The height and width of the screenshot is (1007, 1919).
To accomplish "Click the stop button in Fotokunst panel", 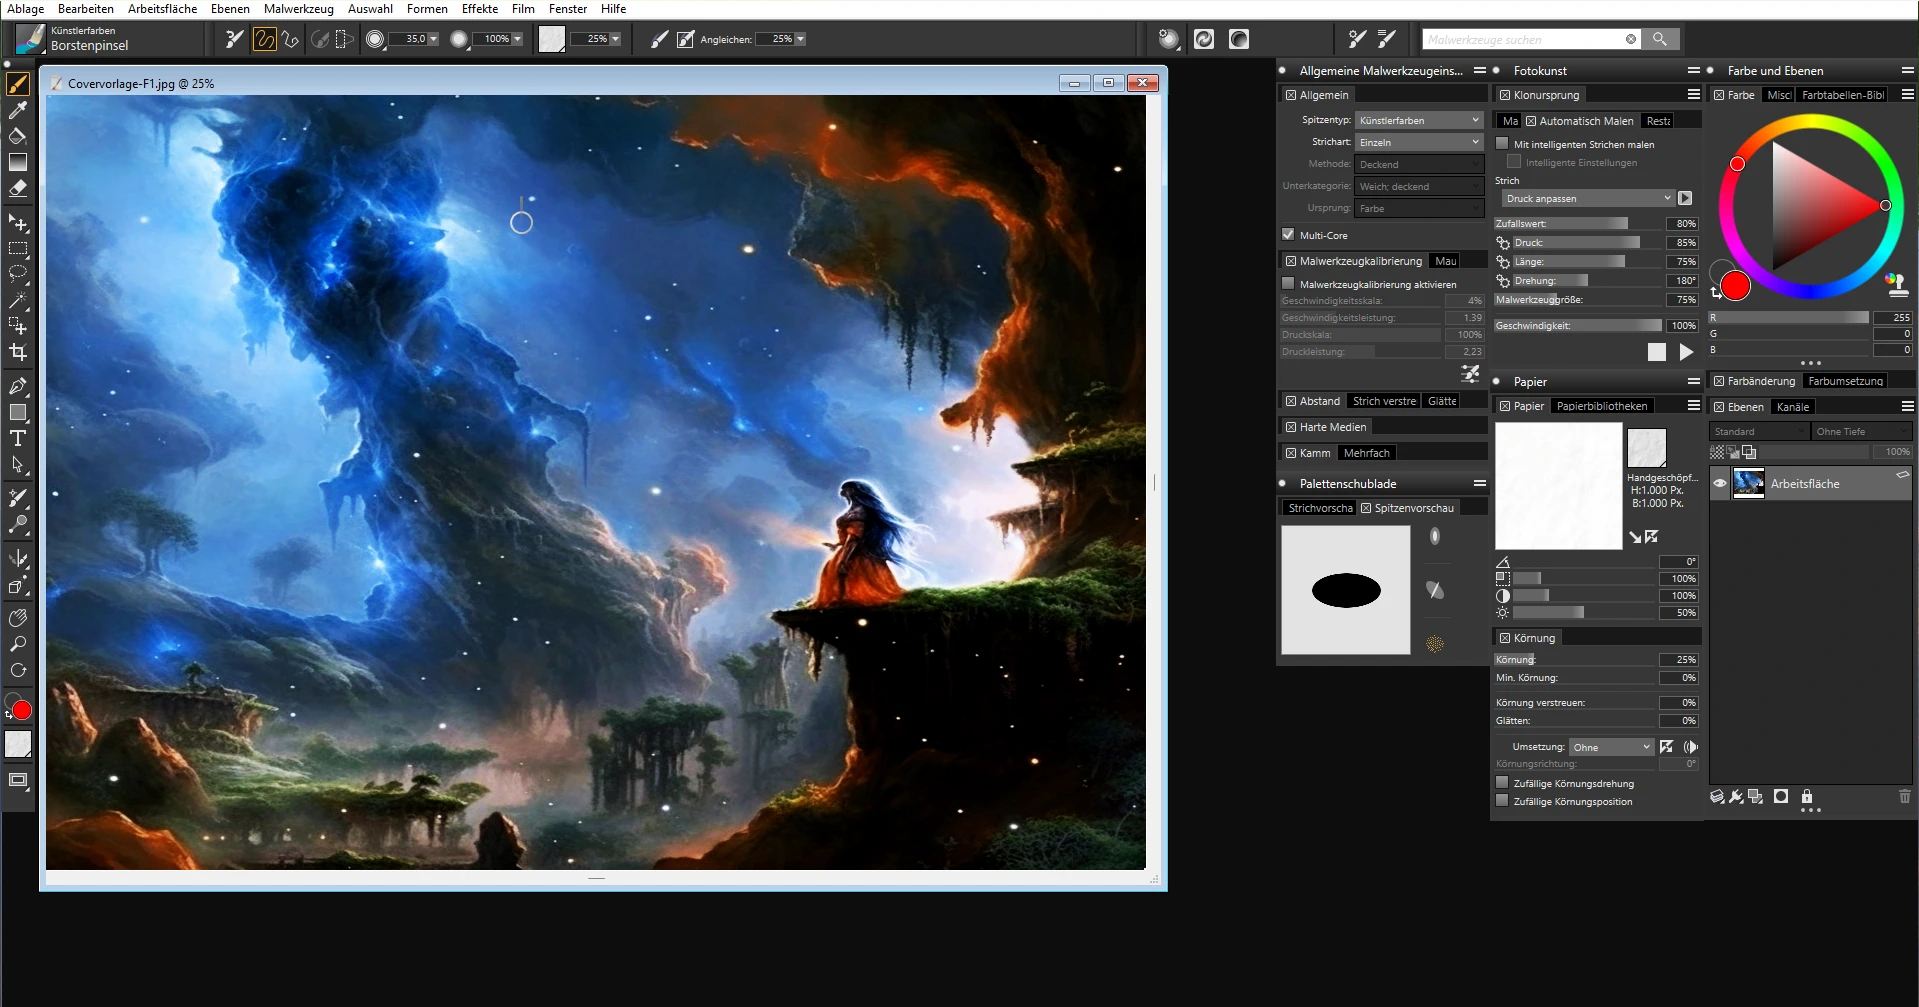I will click(x=1657, y=352).
